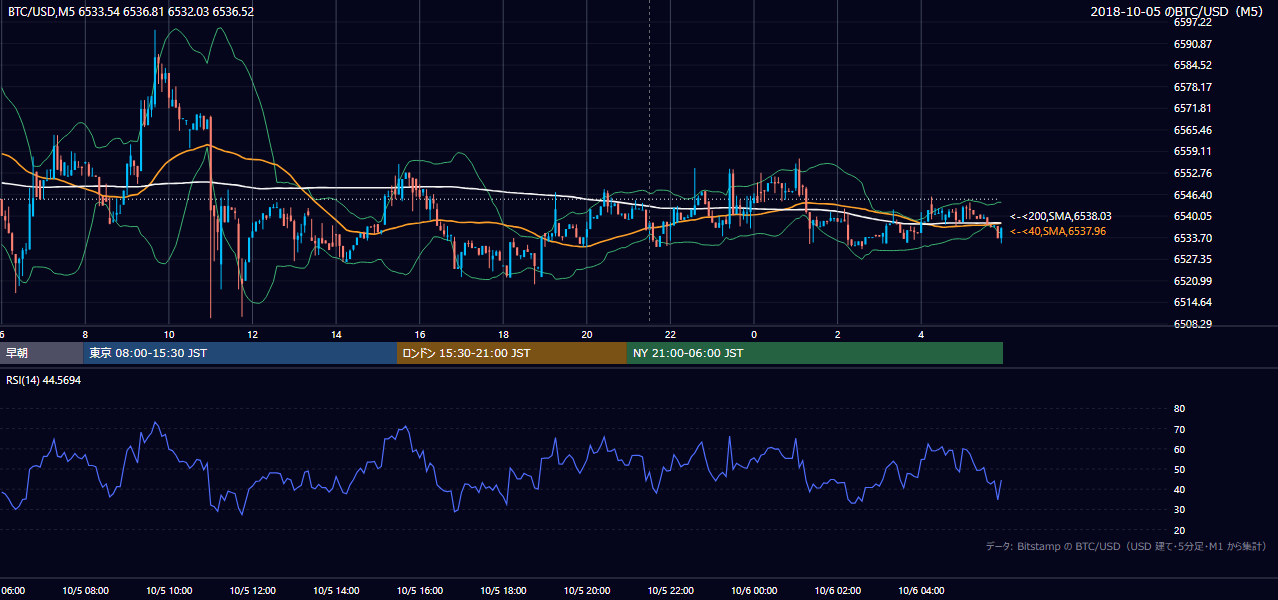Click price axis value 6552.76
The width and height of the screenshot is (1278, 600).
pos(1193,173)
